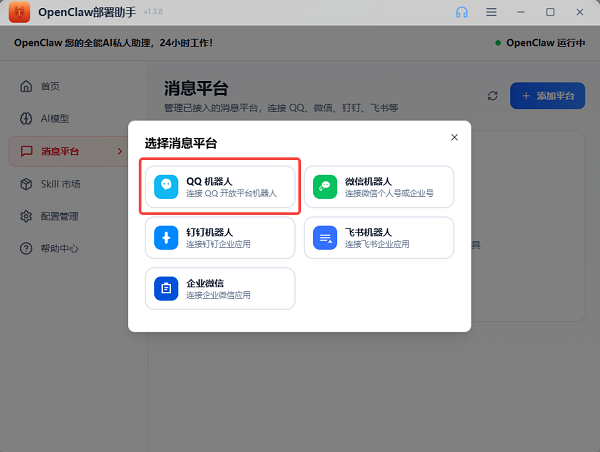Open AI模型 in the sidebar
This screenshot has height=452, width=600.
click(x=75, y=119)
